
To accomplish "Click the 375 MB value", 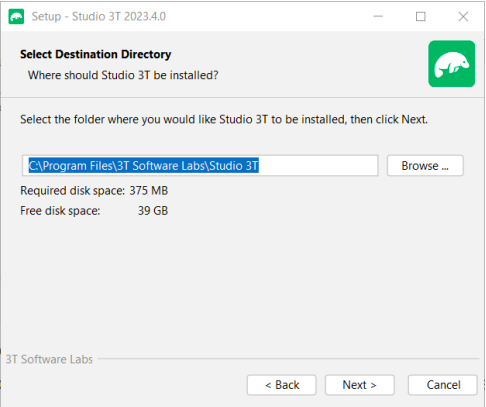I will point(149,191).
